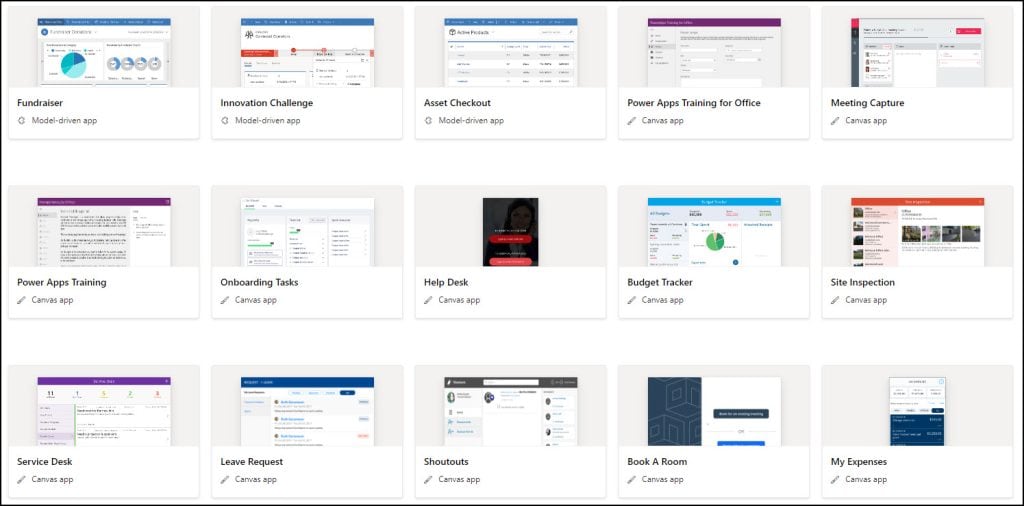Select the Meeting Capture preview thumbnail
1024x506 pixels.
point(918,52)
